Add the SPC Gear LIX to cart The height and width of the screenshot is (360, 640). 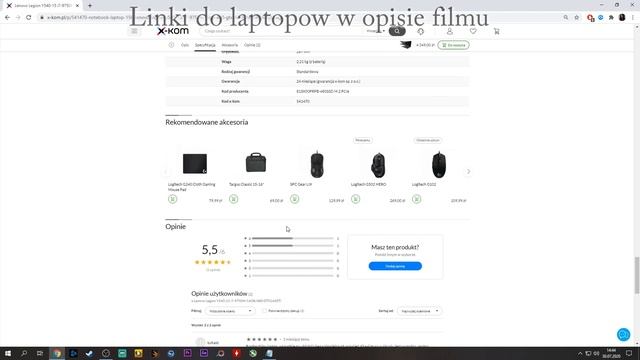point(295,199)
